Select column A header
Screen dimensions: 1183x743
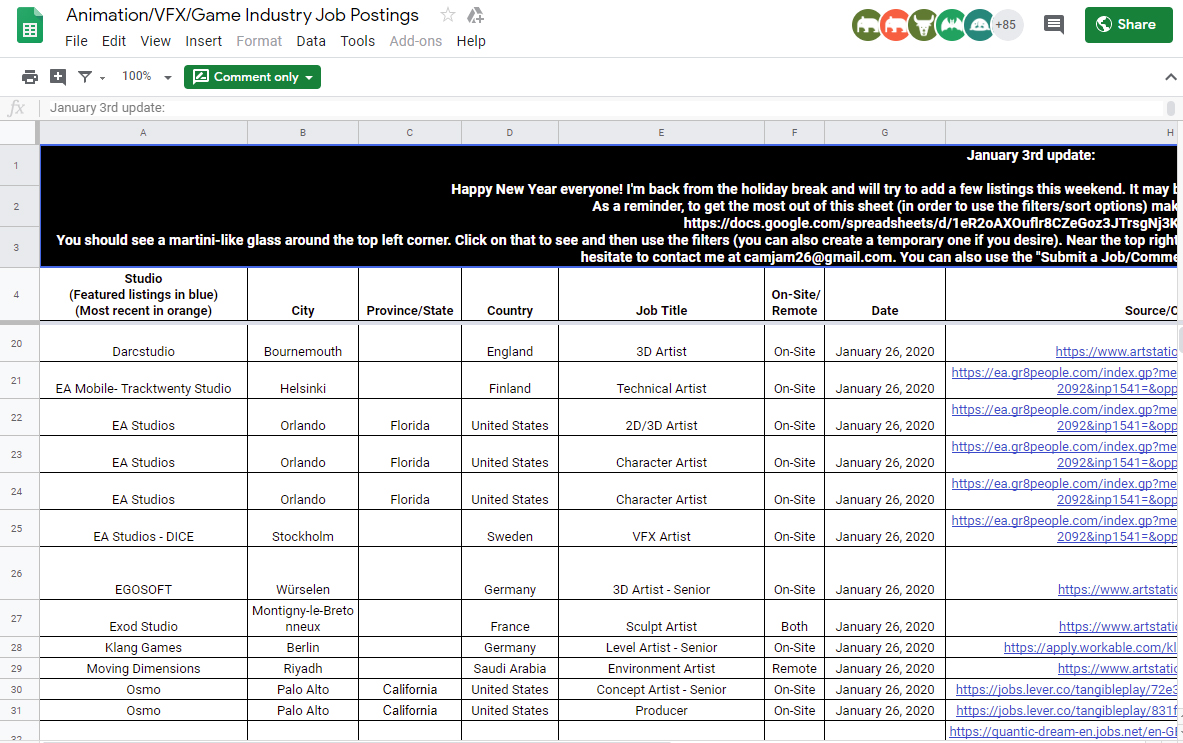click(143, 133)
